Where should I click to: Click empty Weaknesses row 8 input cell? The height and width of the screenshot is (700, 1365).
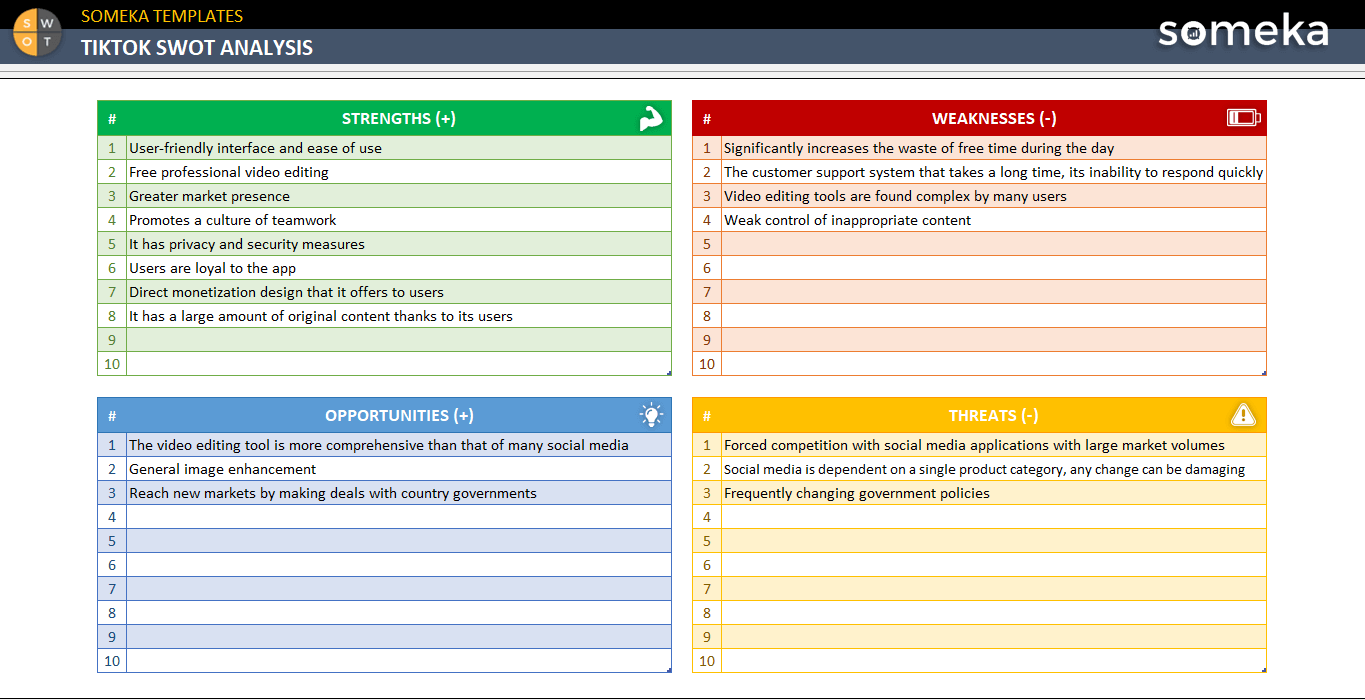[994, 316]
